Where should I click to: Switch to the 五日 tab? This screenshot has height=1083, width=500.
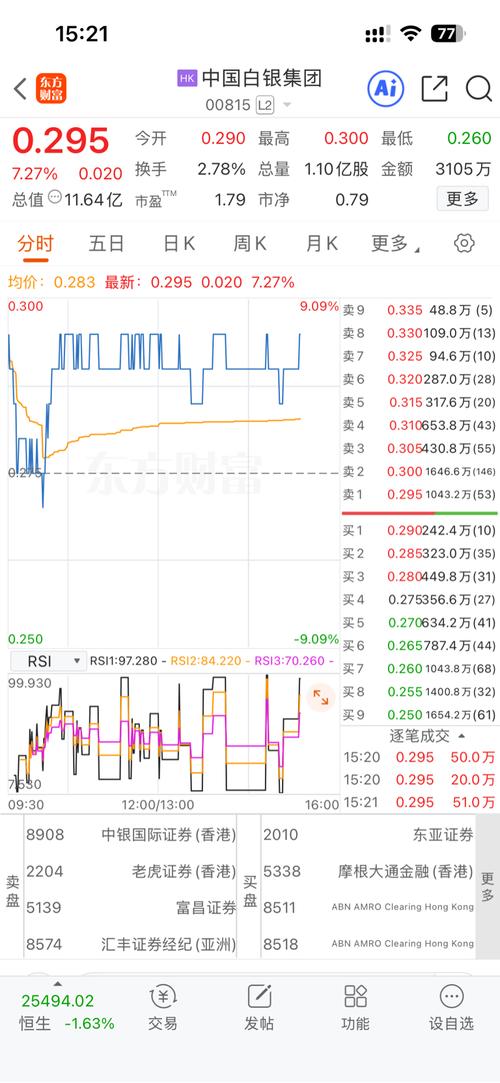point(106,243)
